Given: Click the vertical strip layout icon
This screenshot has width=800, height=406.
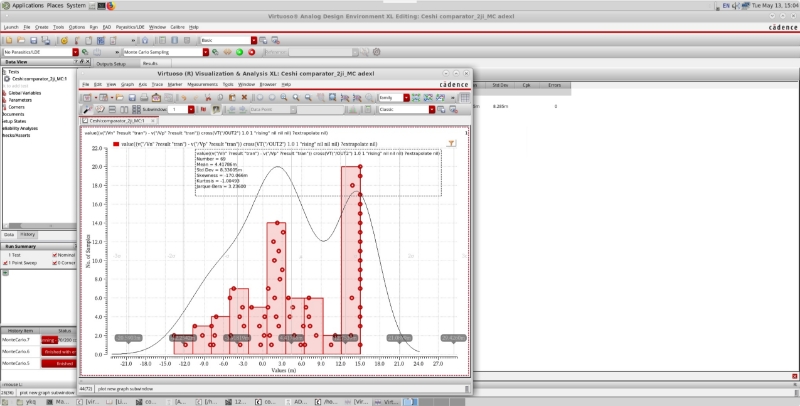Looking at the screenshot, I should click(124, 110).
